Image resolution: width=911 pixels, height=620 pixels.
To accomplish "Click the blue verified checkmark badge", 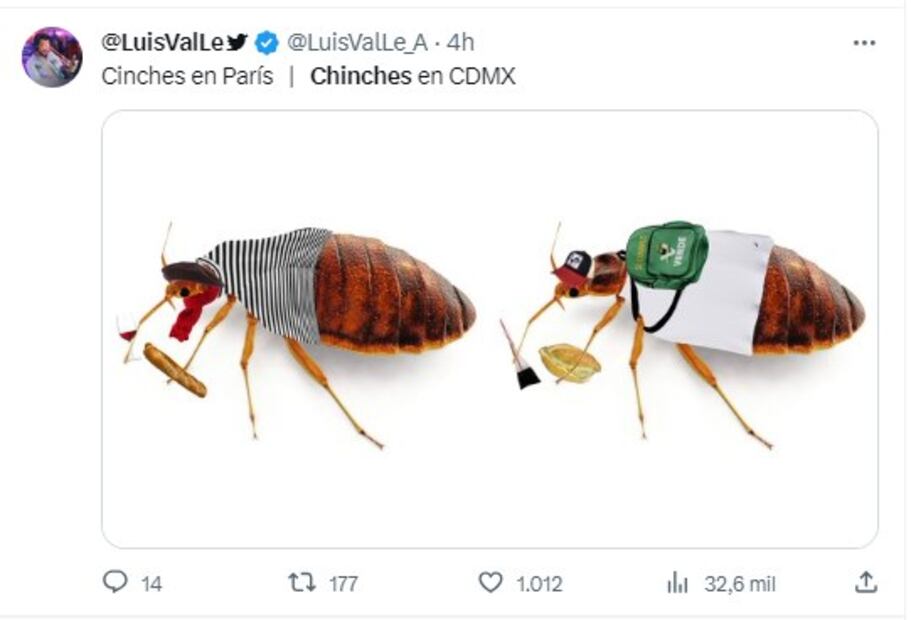I will [x=264, y=41].
